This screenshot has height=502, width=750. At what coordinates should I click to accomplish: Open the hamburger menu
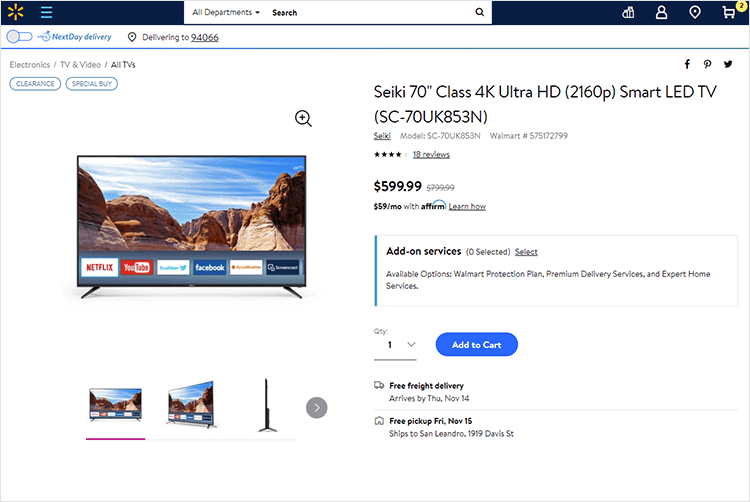point(46,12)
